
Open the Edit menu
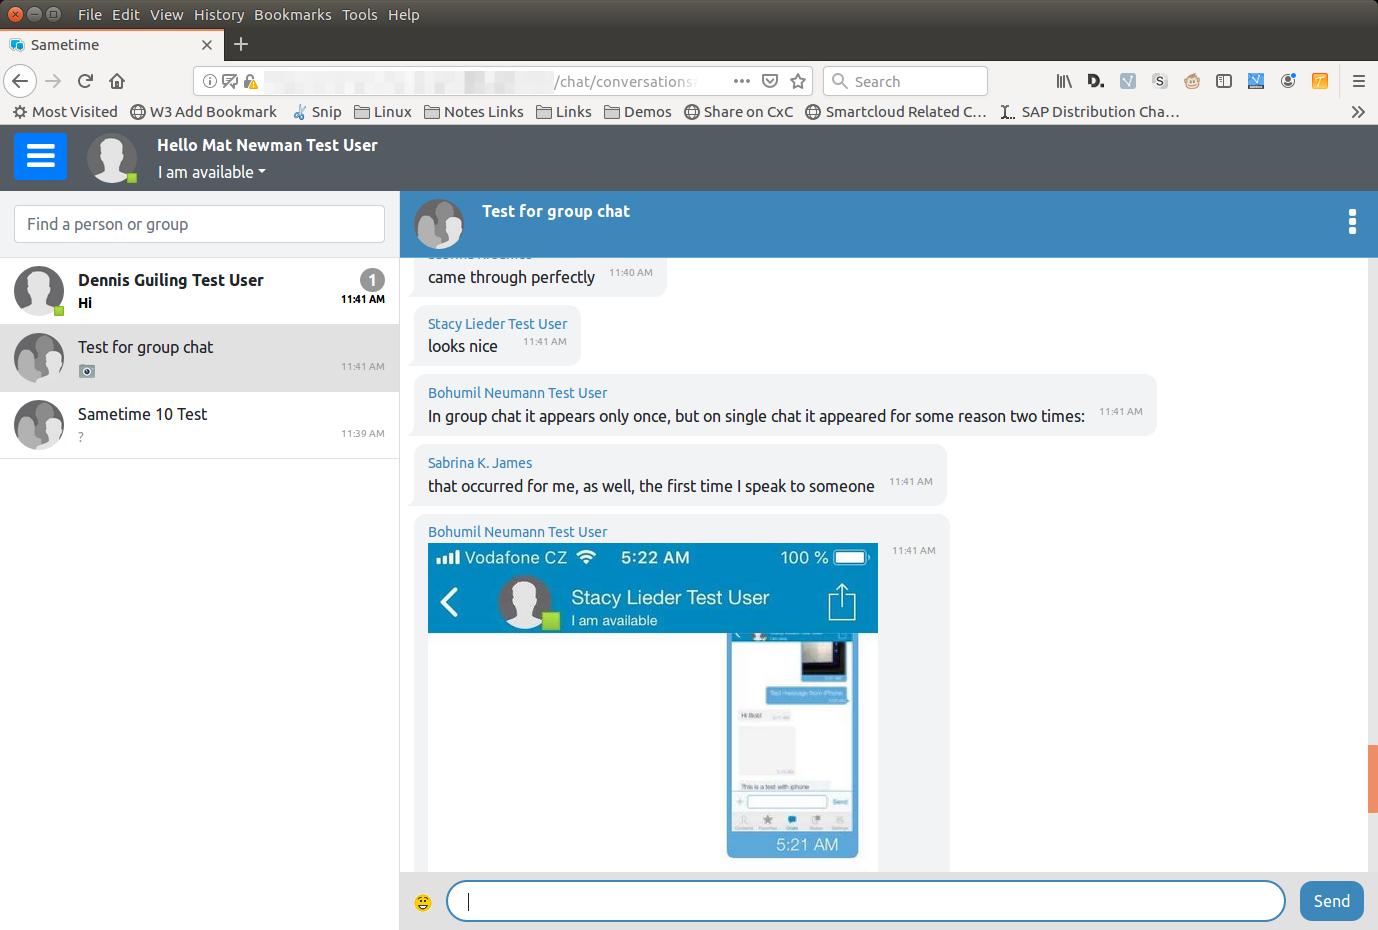pyautogui.click(x=126, y=14)
